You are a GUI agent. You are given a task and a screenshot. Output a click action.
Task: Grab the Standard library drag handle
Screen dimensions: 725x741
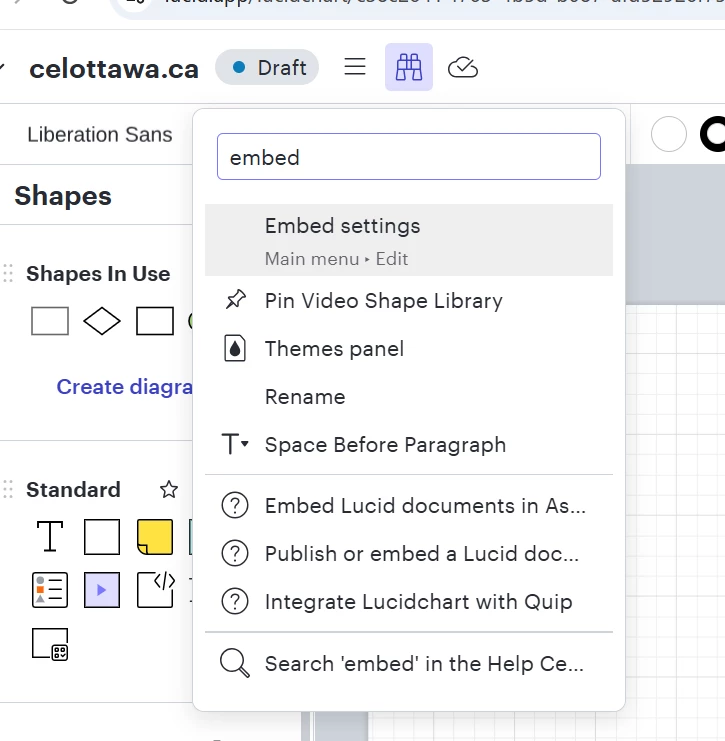[x=8, y=490]
